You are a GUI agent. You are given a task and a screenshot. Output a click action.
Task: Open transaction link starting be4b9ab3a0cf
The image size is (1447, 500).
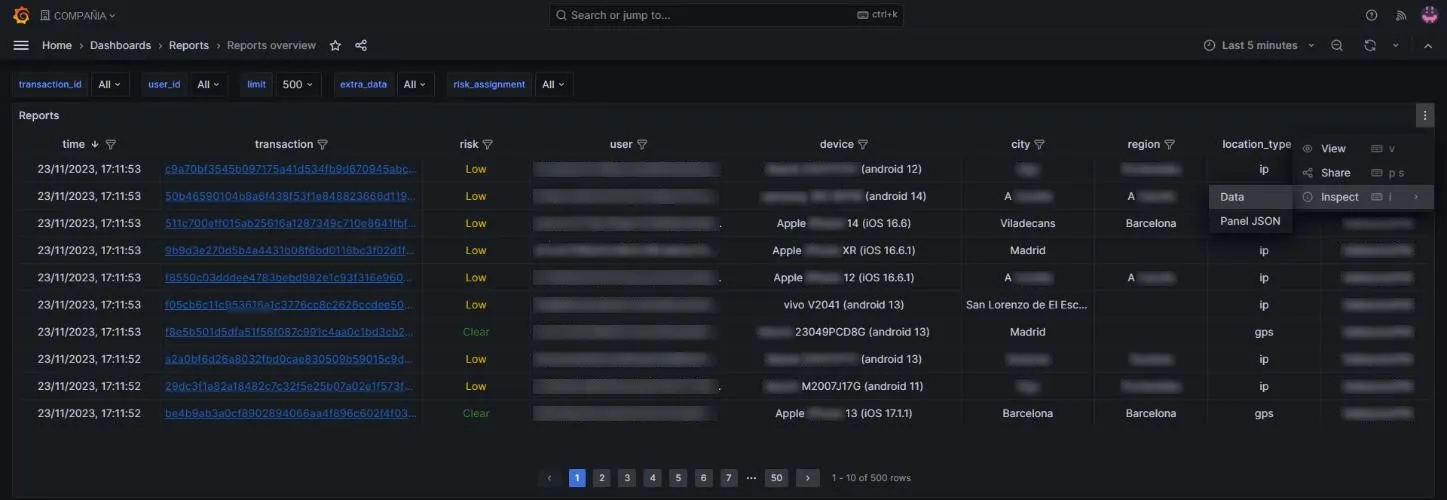click(290, 413)
